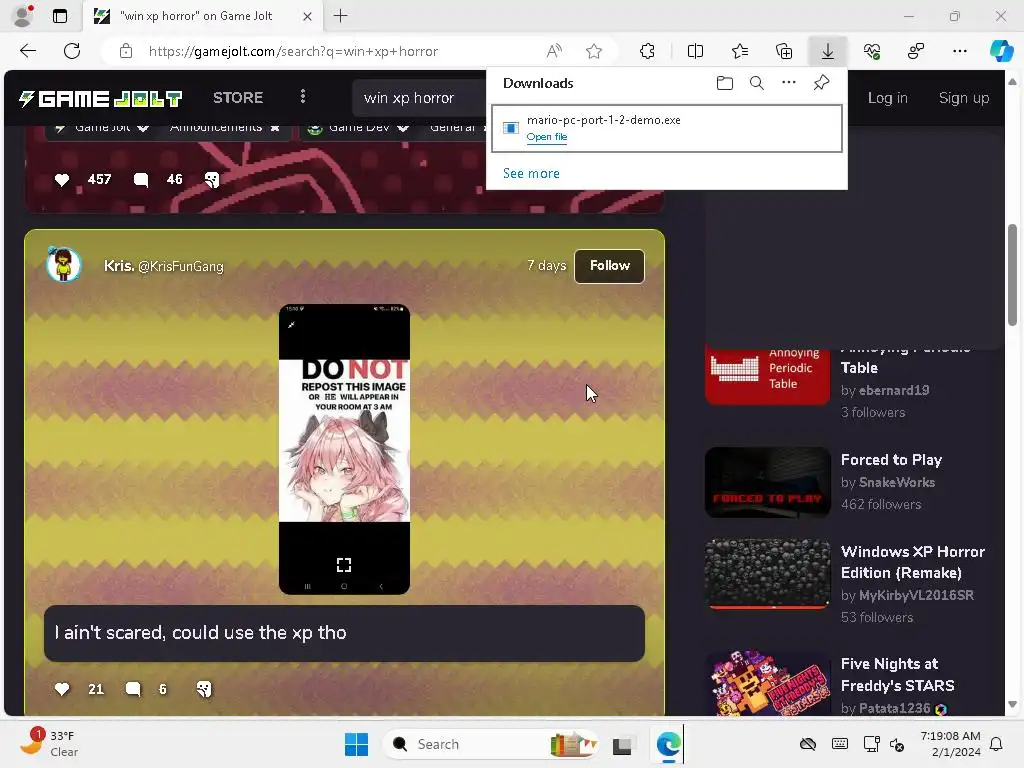Open tab actions menu icon
The height and width of the screenshot is (768, 1024).
point(59,16)
